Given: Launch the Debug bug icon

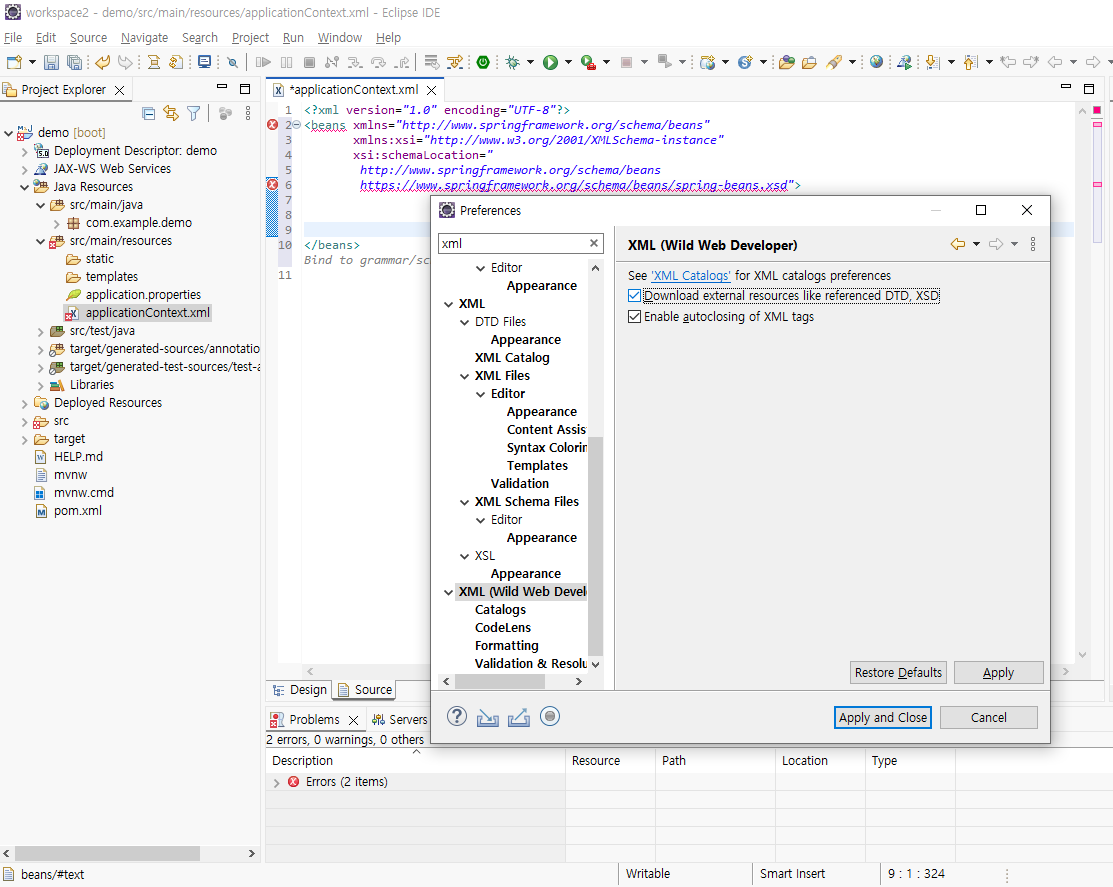Looking at the screenshot, I should click(512, 62).
